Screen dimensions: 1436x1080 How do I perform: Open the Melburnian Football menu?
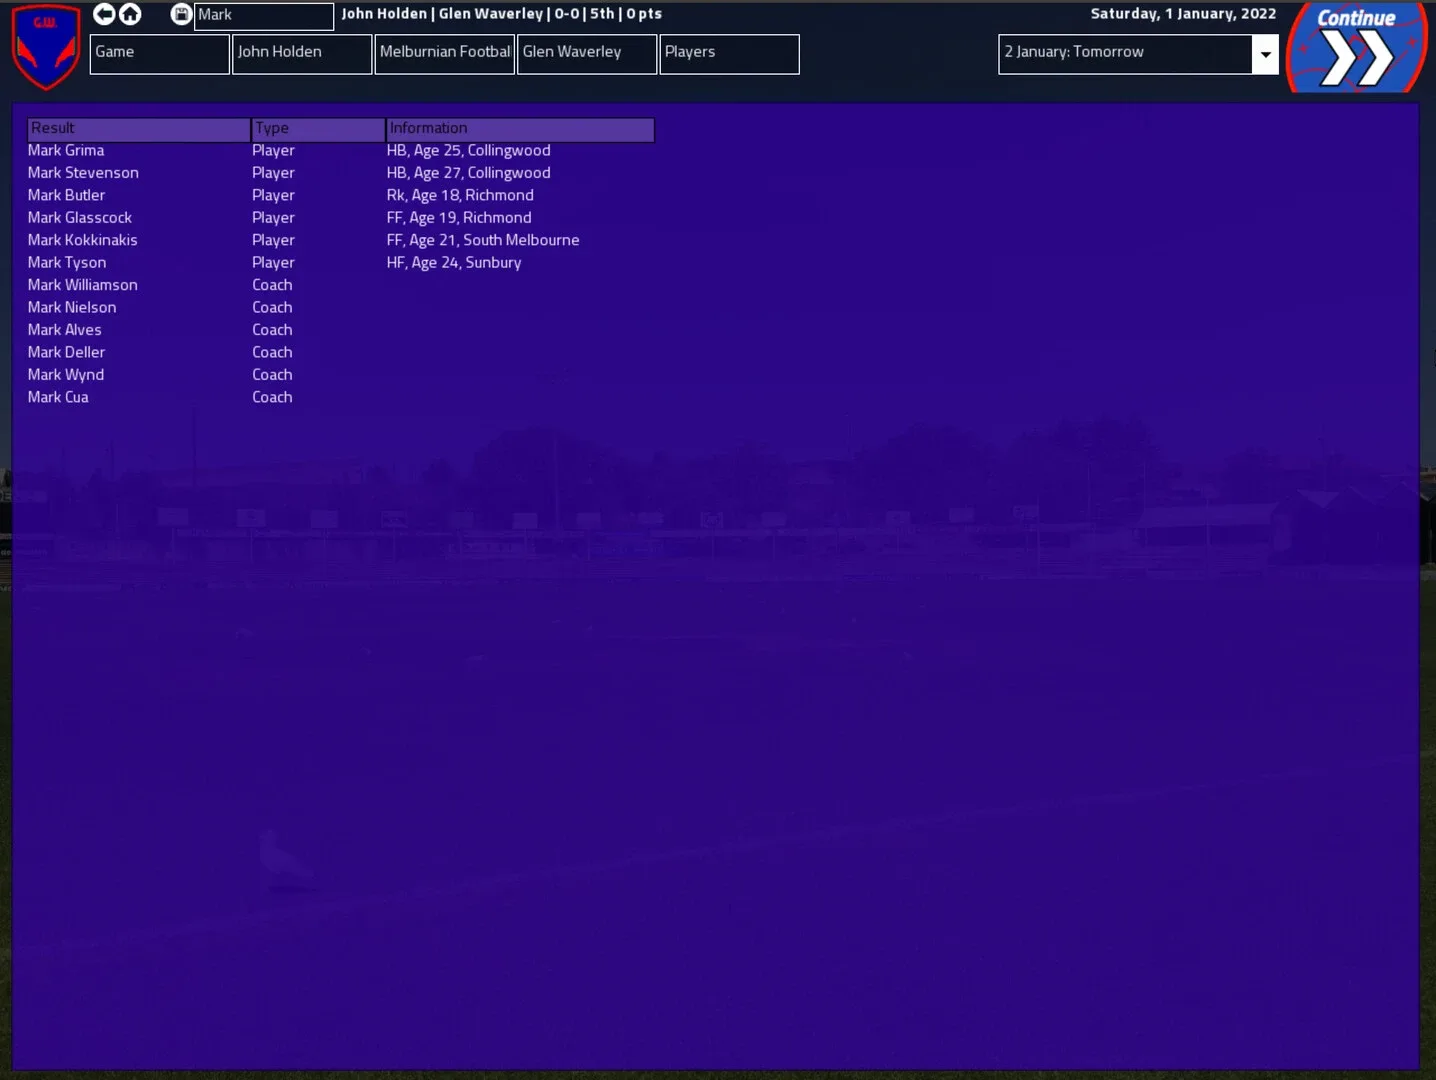point(445,54)
